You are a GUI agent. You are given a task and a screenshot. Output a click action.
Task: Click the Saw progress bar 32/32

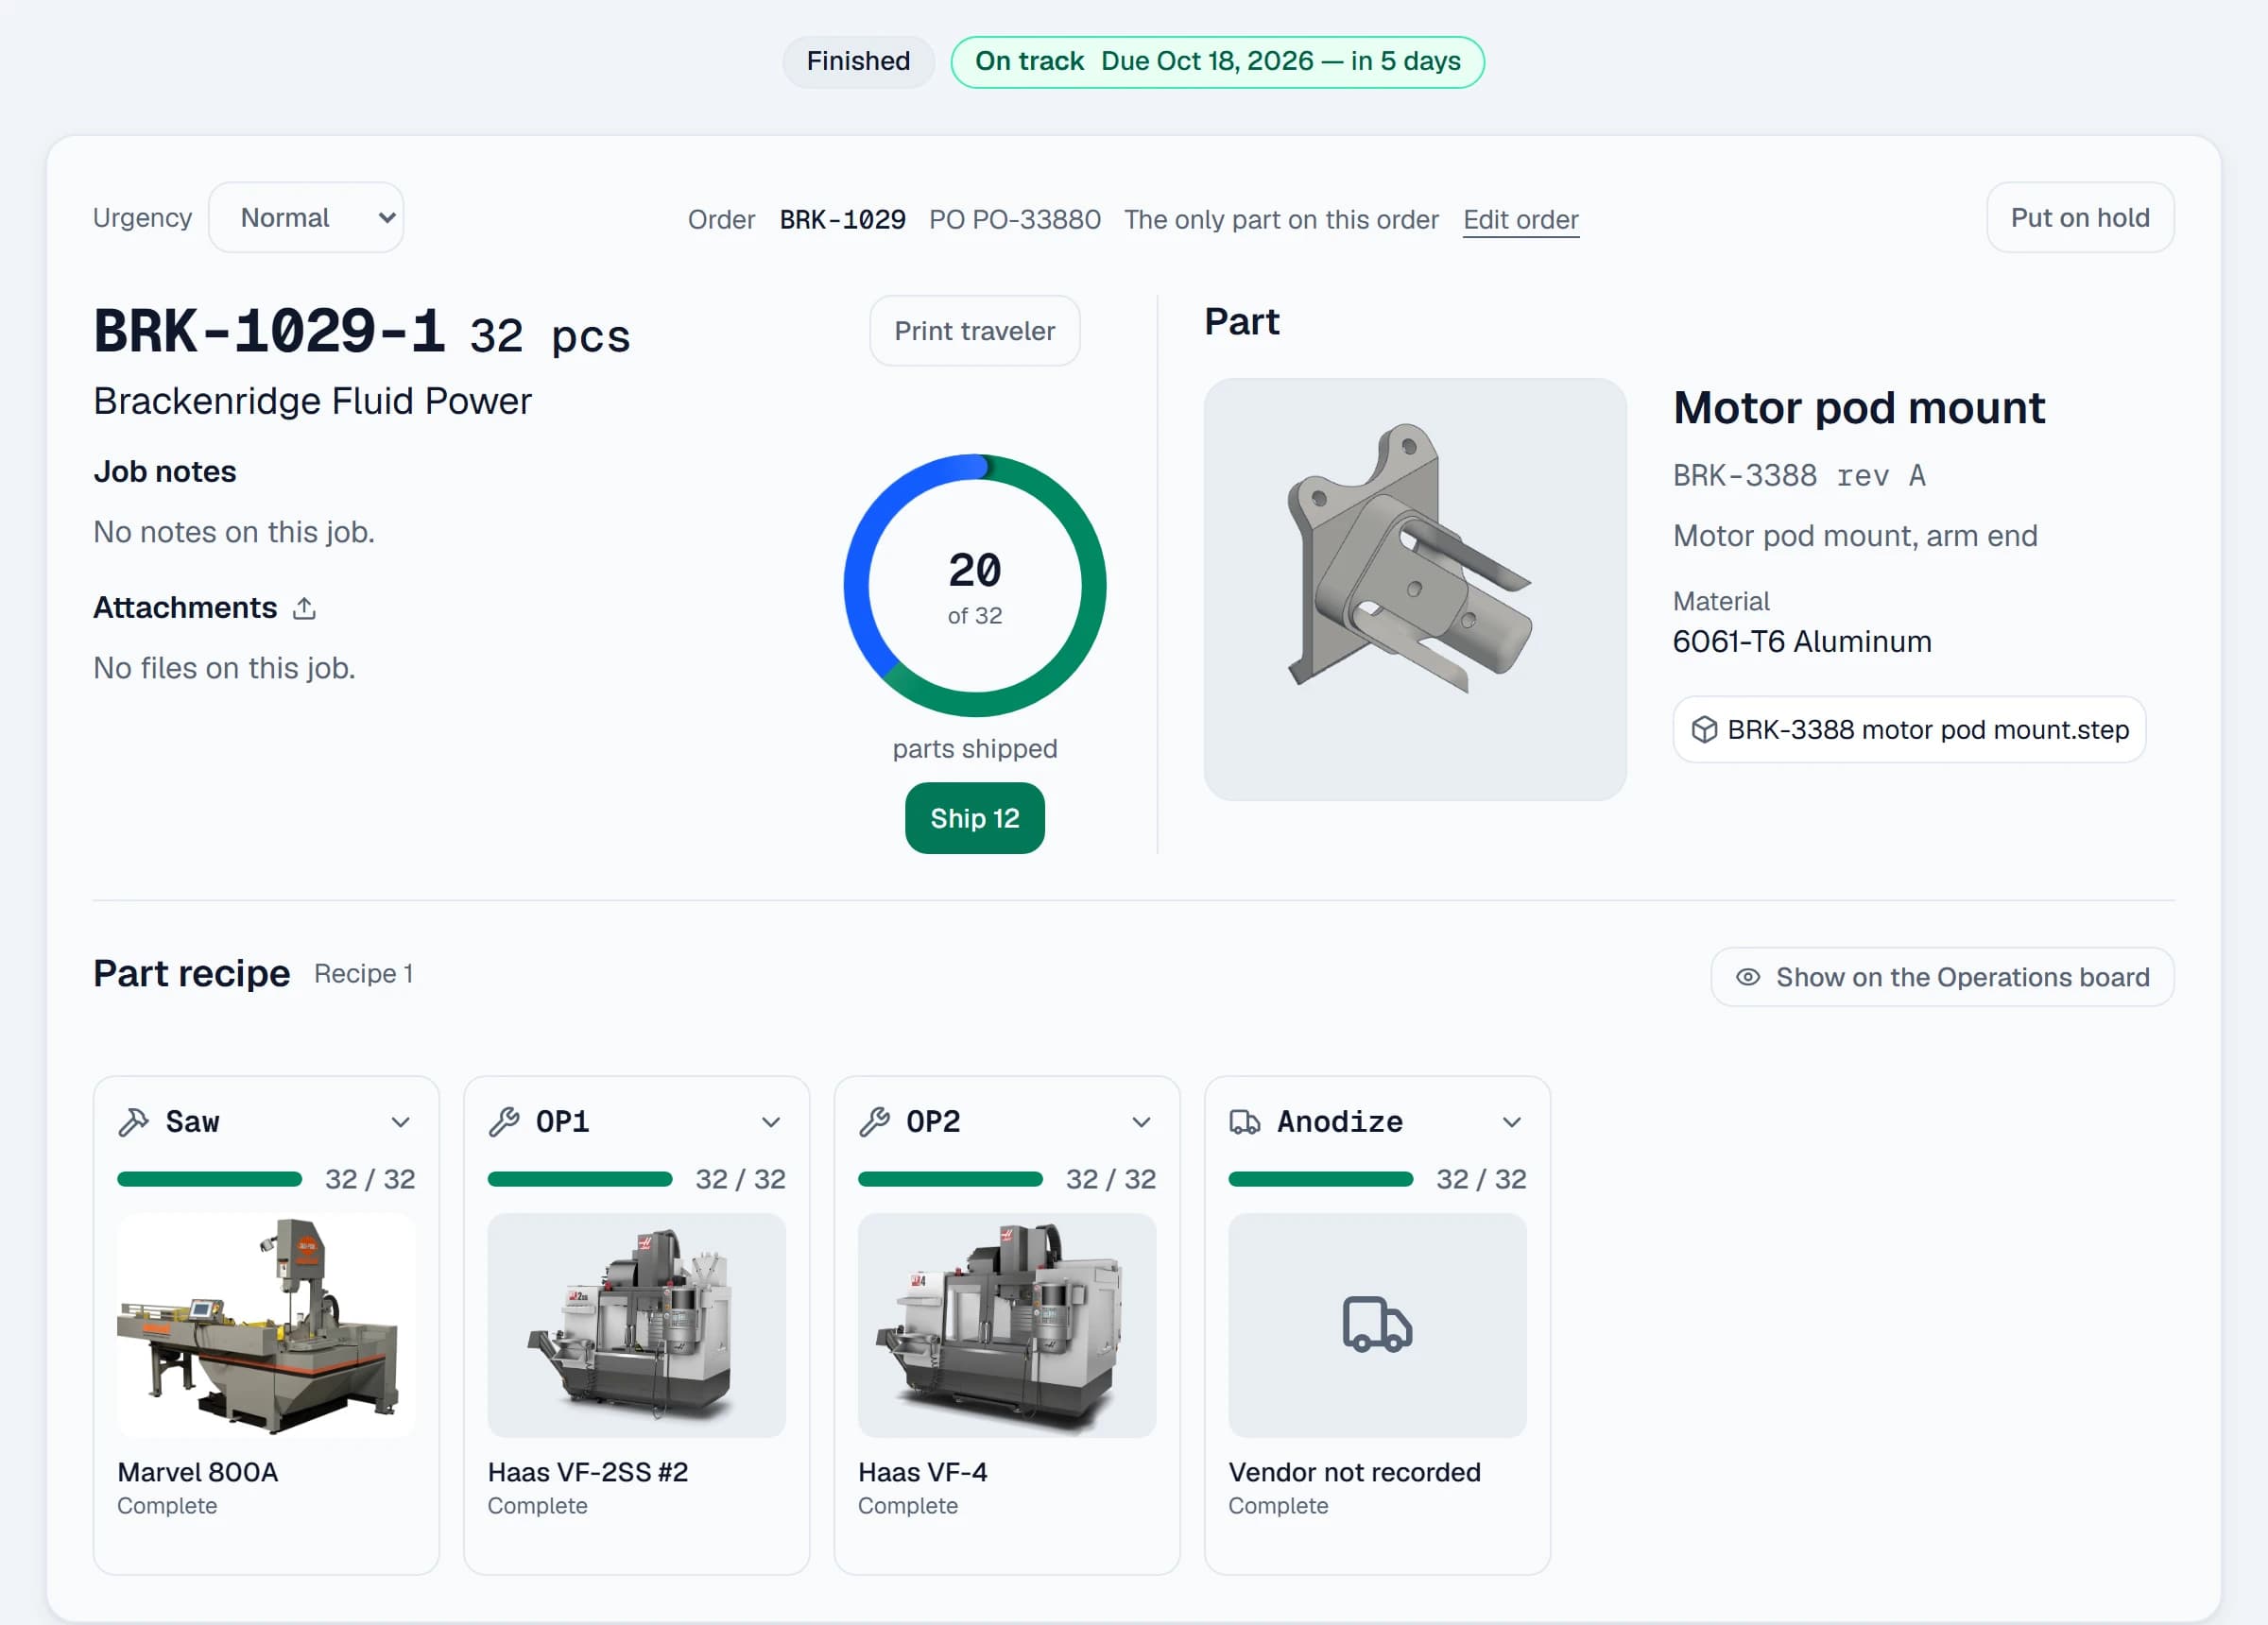(209, 1179)
